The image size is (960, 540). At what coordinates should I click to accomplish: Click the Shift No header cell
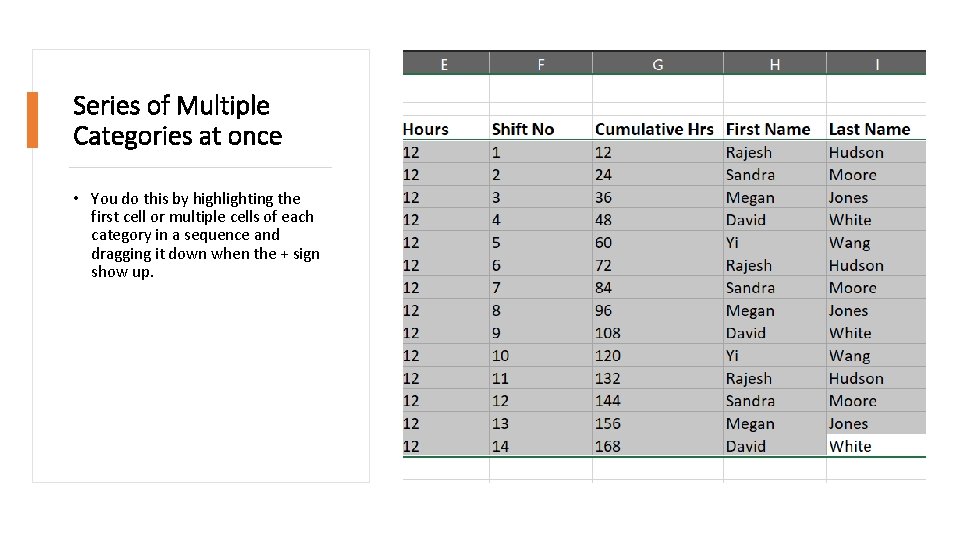coord(541,129)
